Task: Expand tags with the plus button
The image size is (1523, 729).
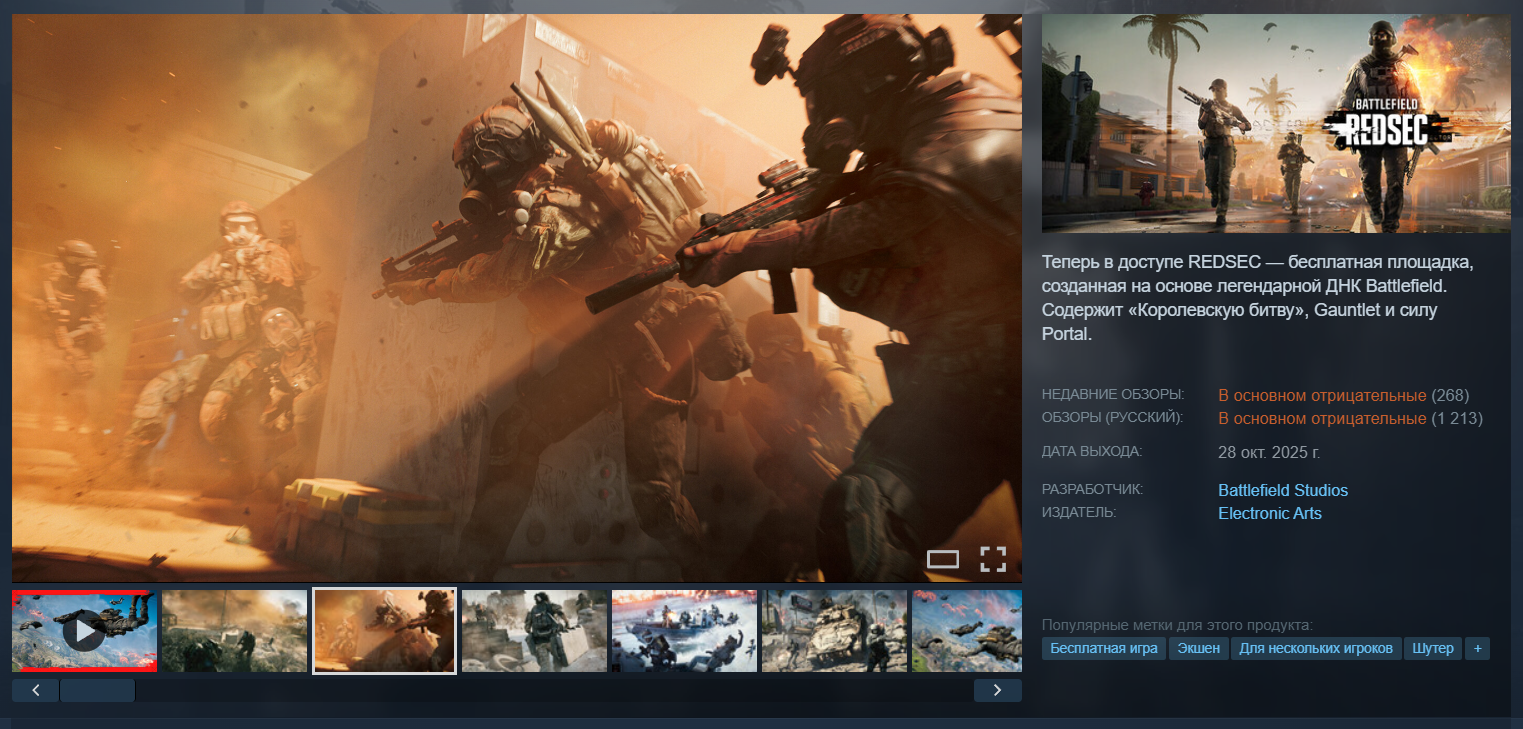Action: [1477, 649]
